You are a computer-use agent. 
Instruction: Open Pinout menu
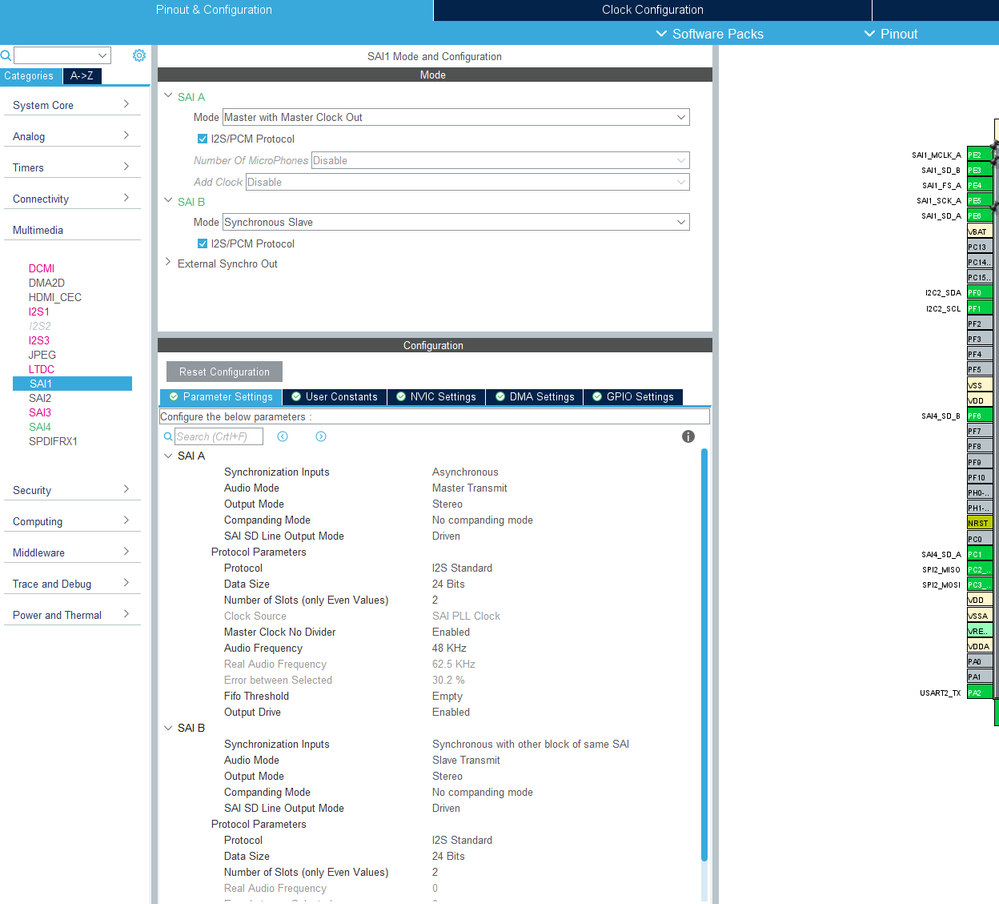coord(891,34)
